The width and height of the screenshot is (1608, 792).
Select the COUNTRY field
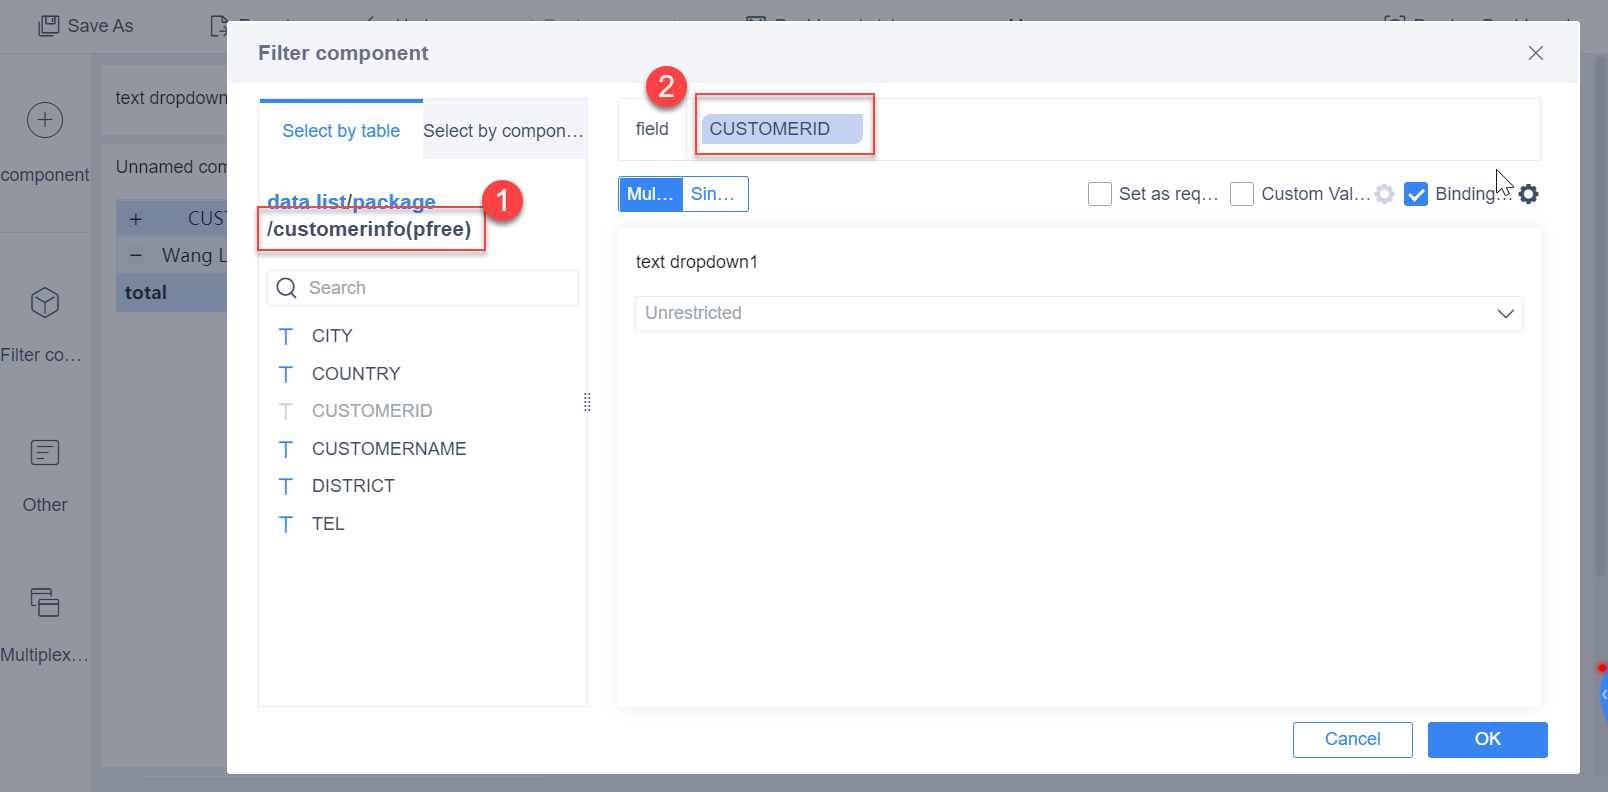point(356,374)
